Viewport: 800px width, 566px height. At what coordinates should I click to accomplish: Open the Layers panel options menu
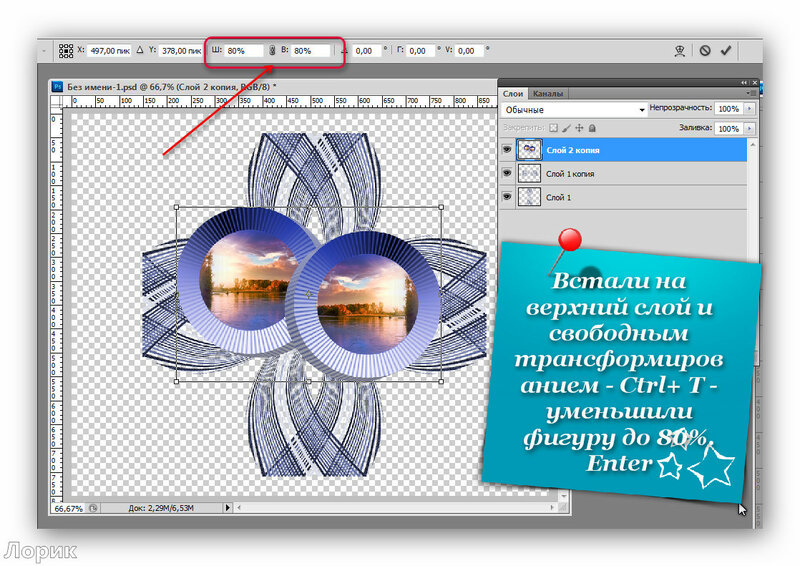pos(751,93)
